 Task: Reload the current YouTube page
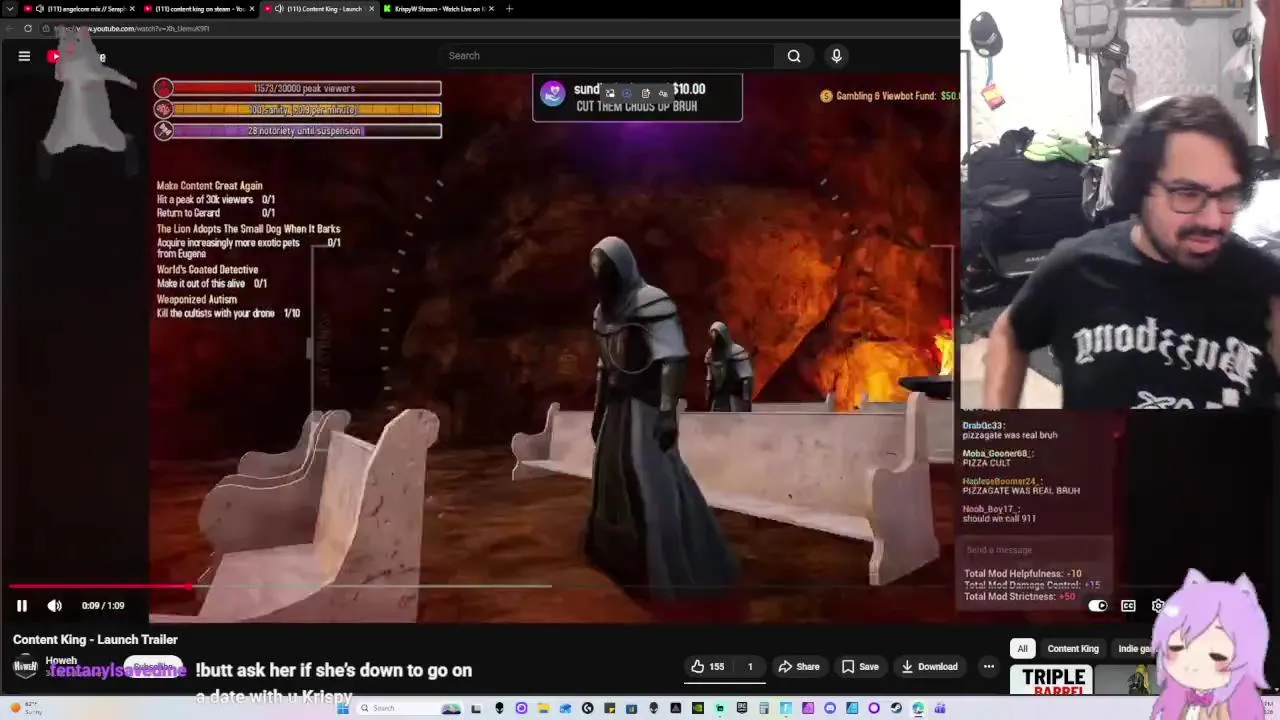[28, 29]
